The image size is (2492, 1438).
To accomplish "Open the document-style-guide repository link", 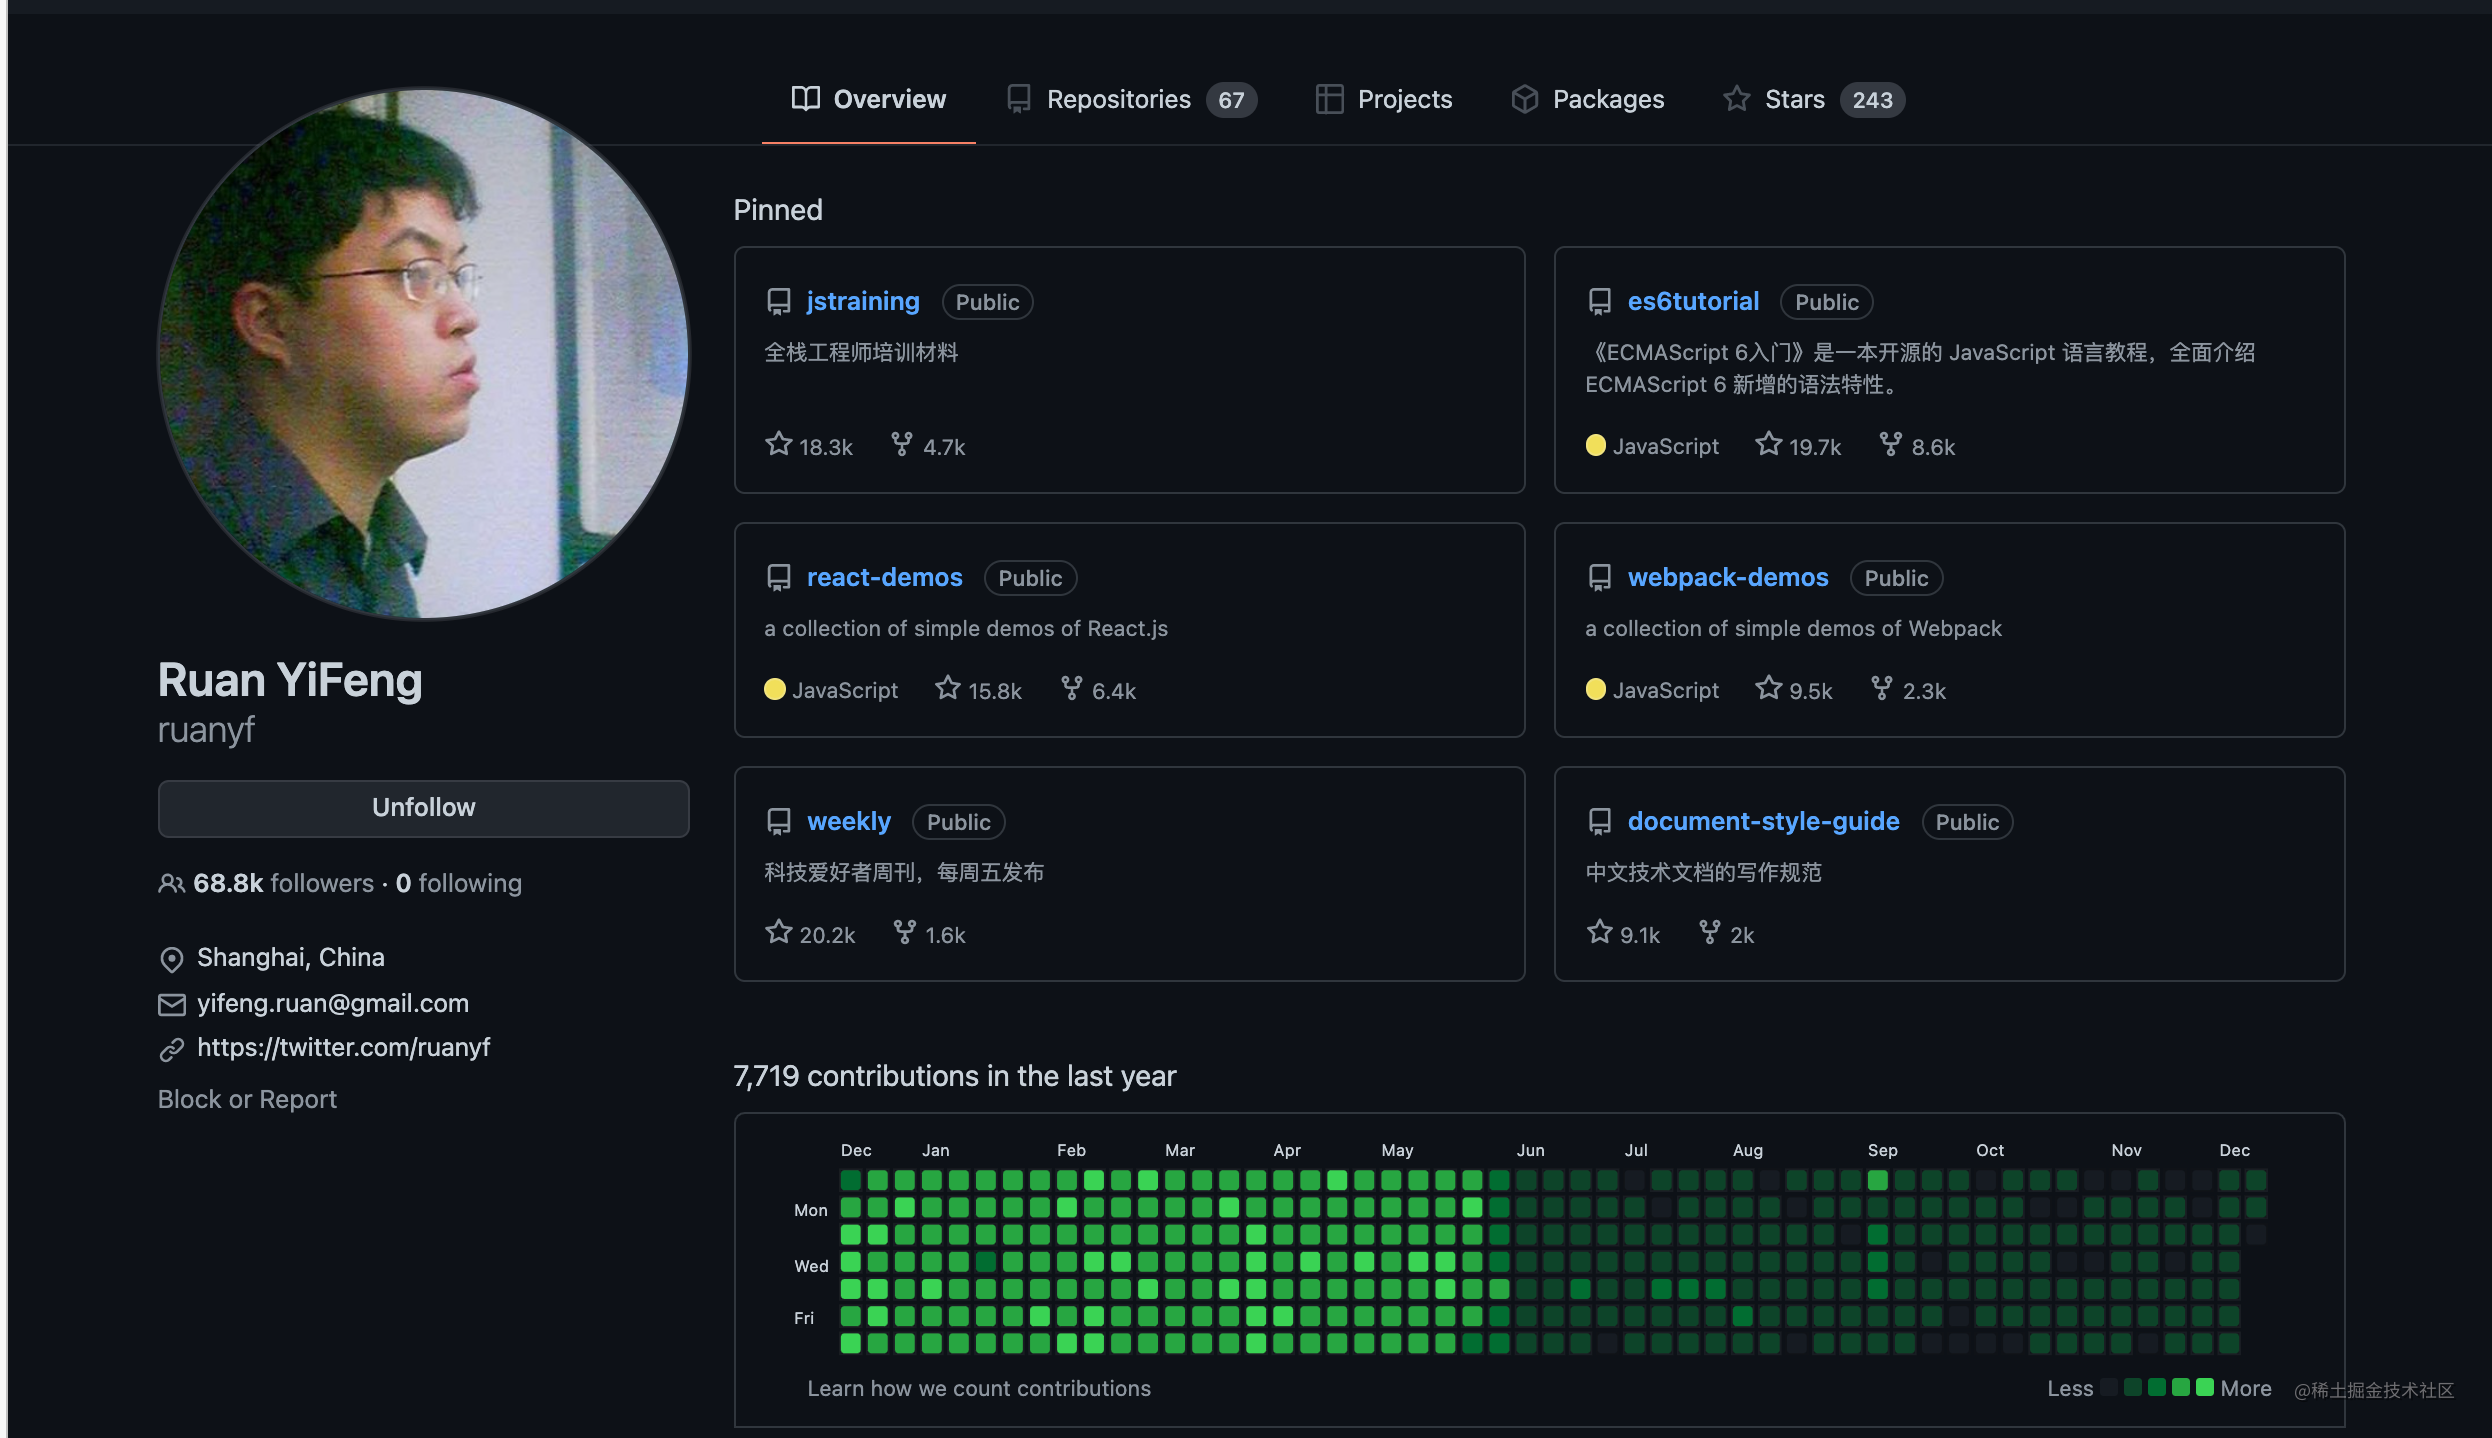I will click(x=1763, y=821).
